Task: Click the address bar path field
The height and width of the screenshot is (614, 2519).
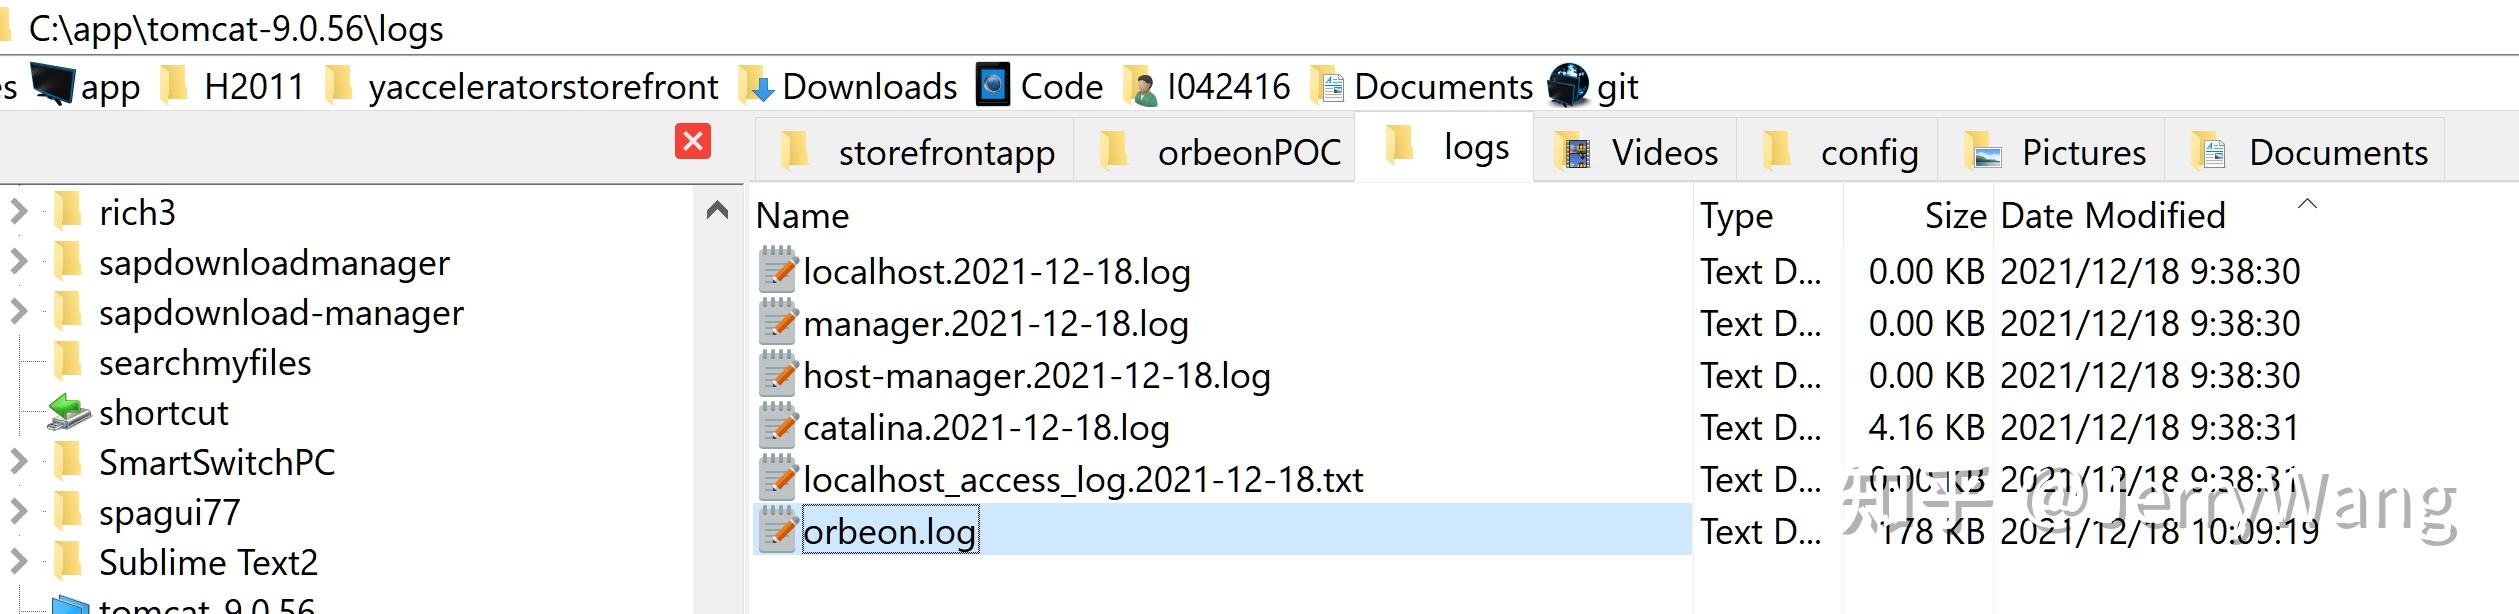Action: tap(1200, 28)
